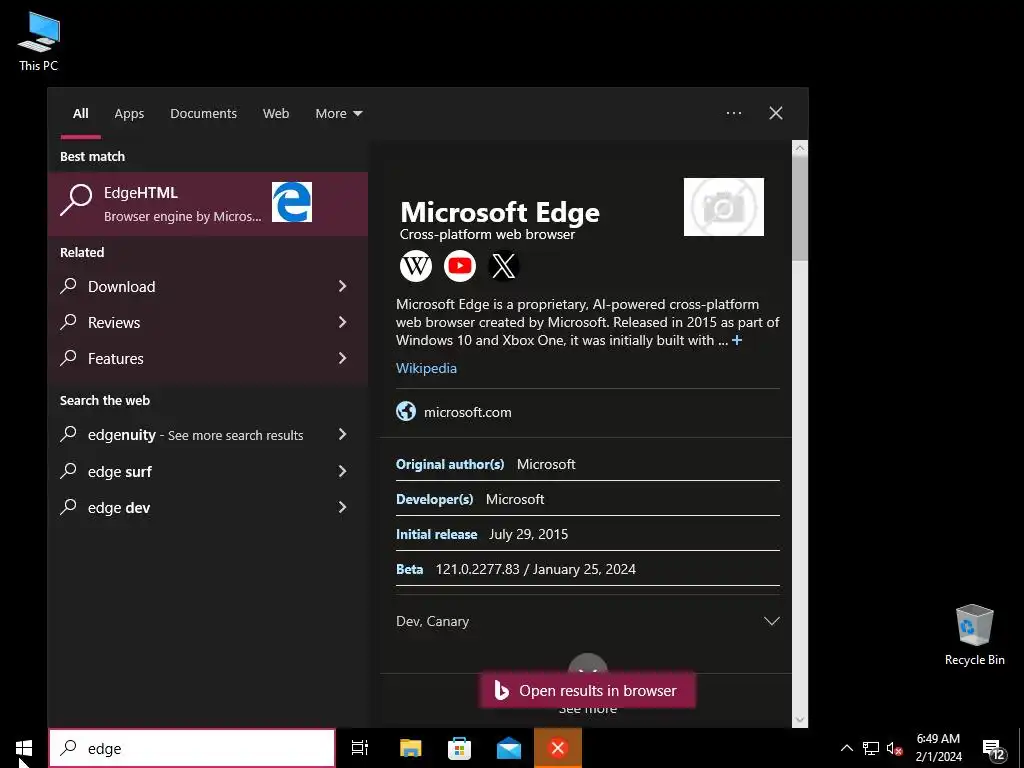
Task: Switch to the Web tab
Action: click(276, 113)
